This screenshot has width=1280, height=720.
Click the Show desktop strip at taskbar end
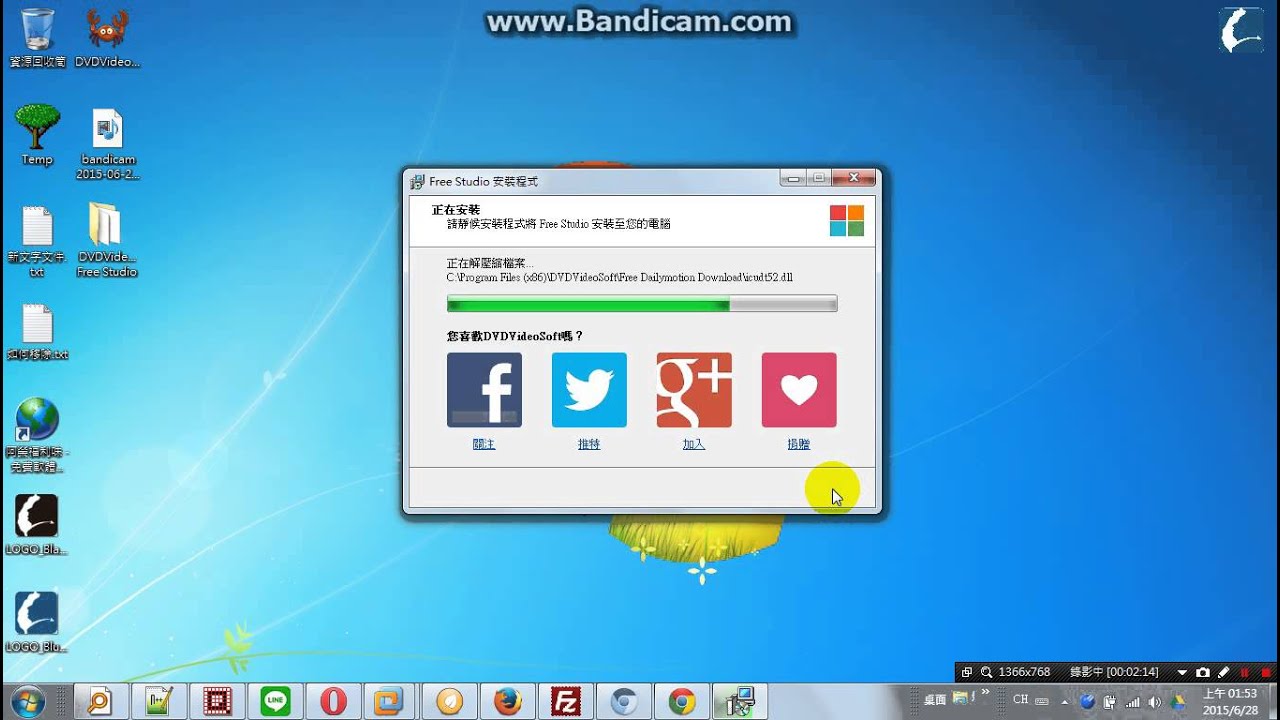click(x=1272, y=701)
